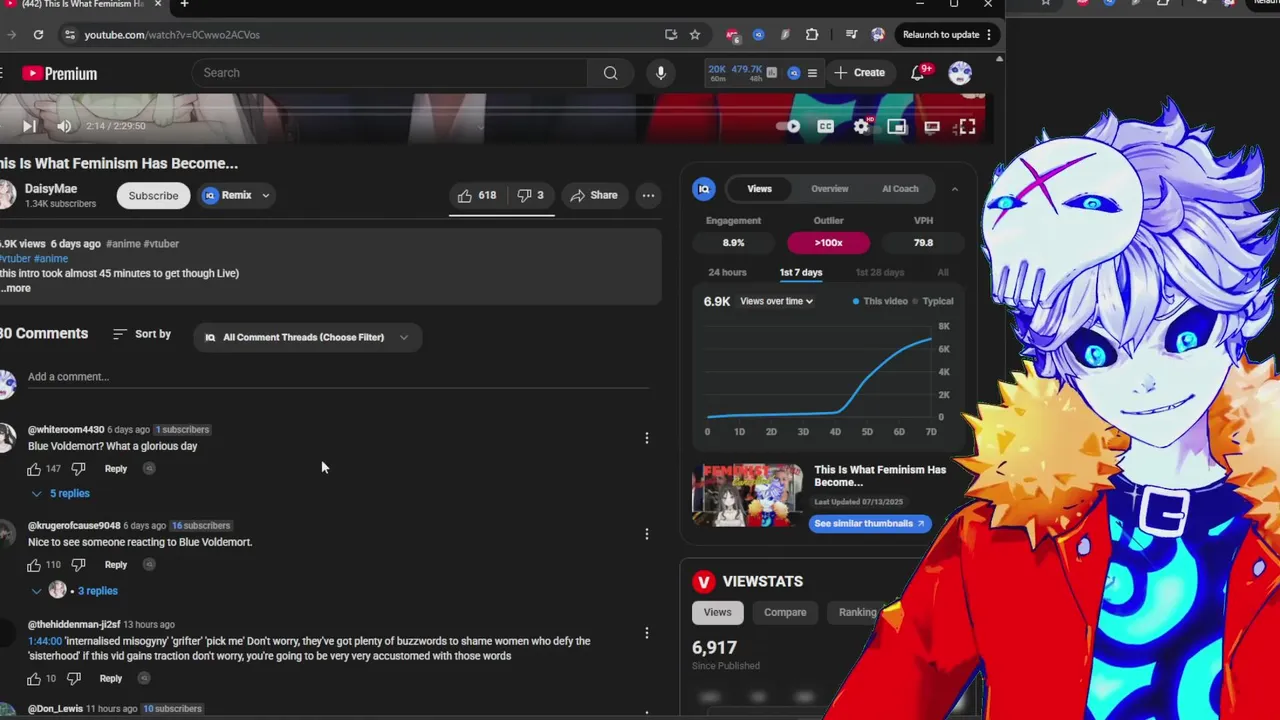Select the Compare tab in ViewStats
This screenshot has width=1280, height=720.
point(785,612)
